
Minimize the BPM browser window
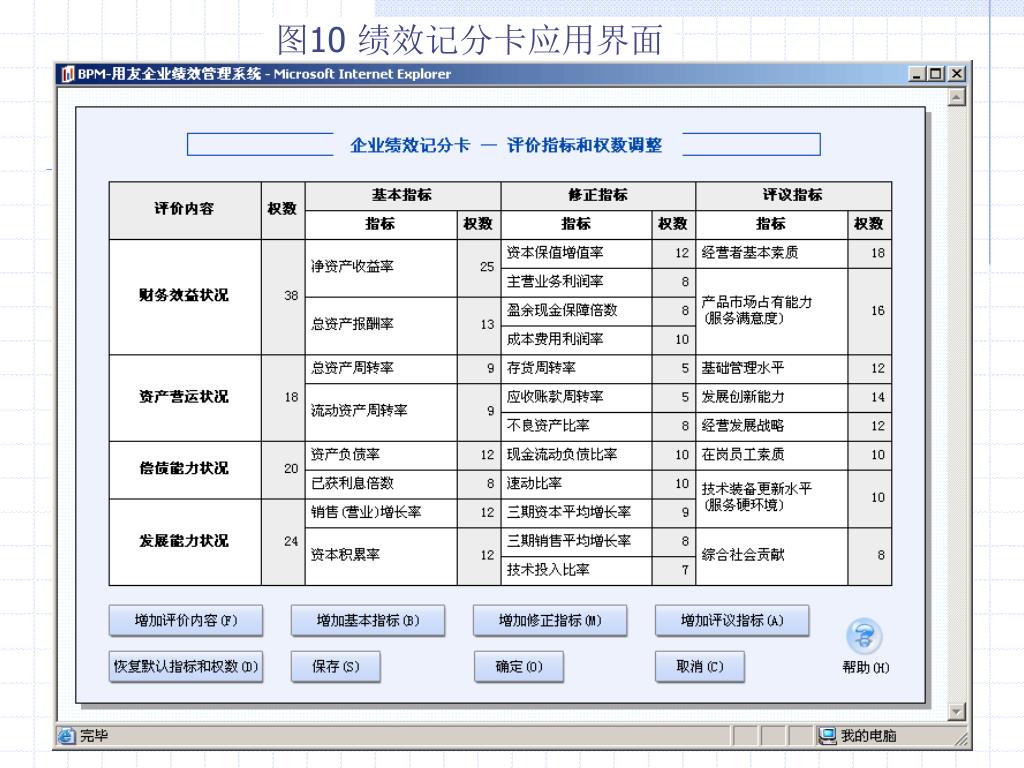click(918, 74)
